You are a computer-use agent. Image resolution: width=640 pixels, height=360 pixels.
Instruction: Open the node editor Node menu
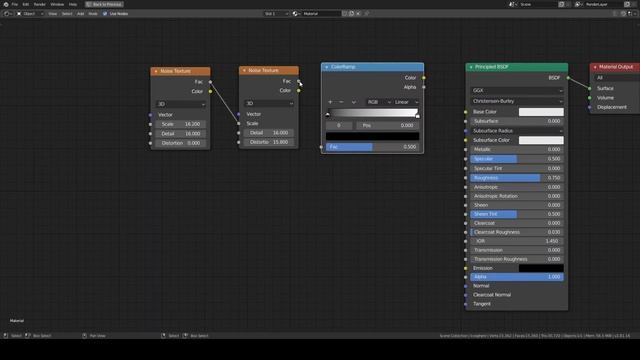pyautogui.click(x=93, y=13)
